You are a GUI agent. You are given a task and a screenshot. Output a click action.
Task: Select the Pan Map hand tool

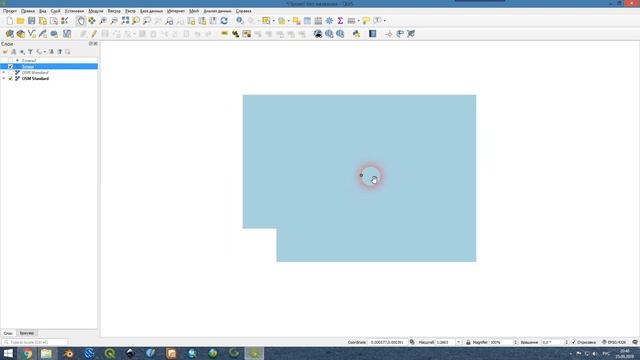click(x=81, y=20)
